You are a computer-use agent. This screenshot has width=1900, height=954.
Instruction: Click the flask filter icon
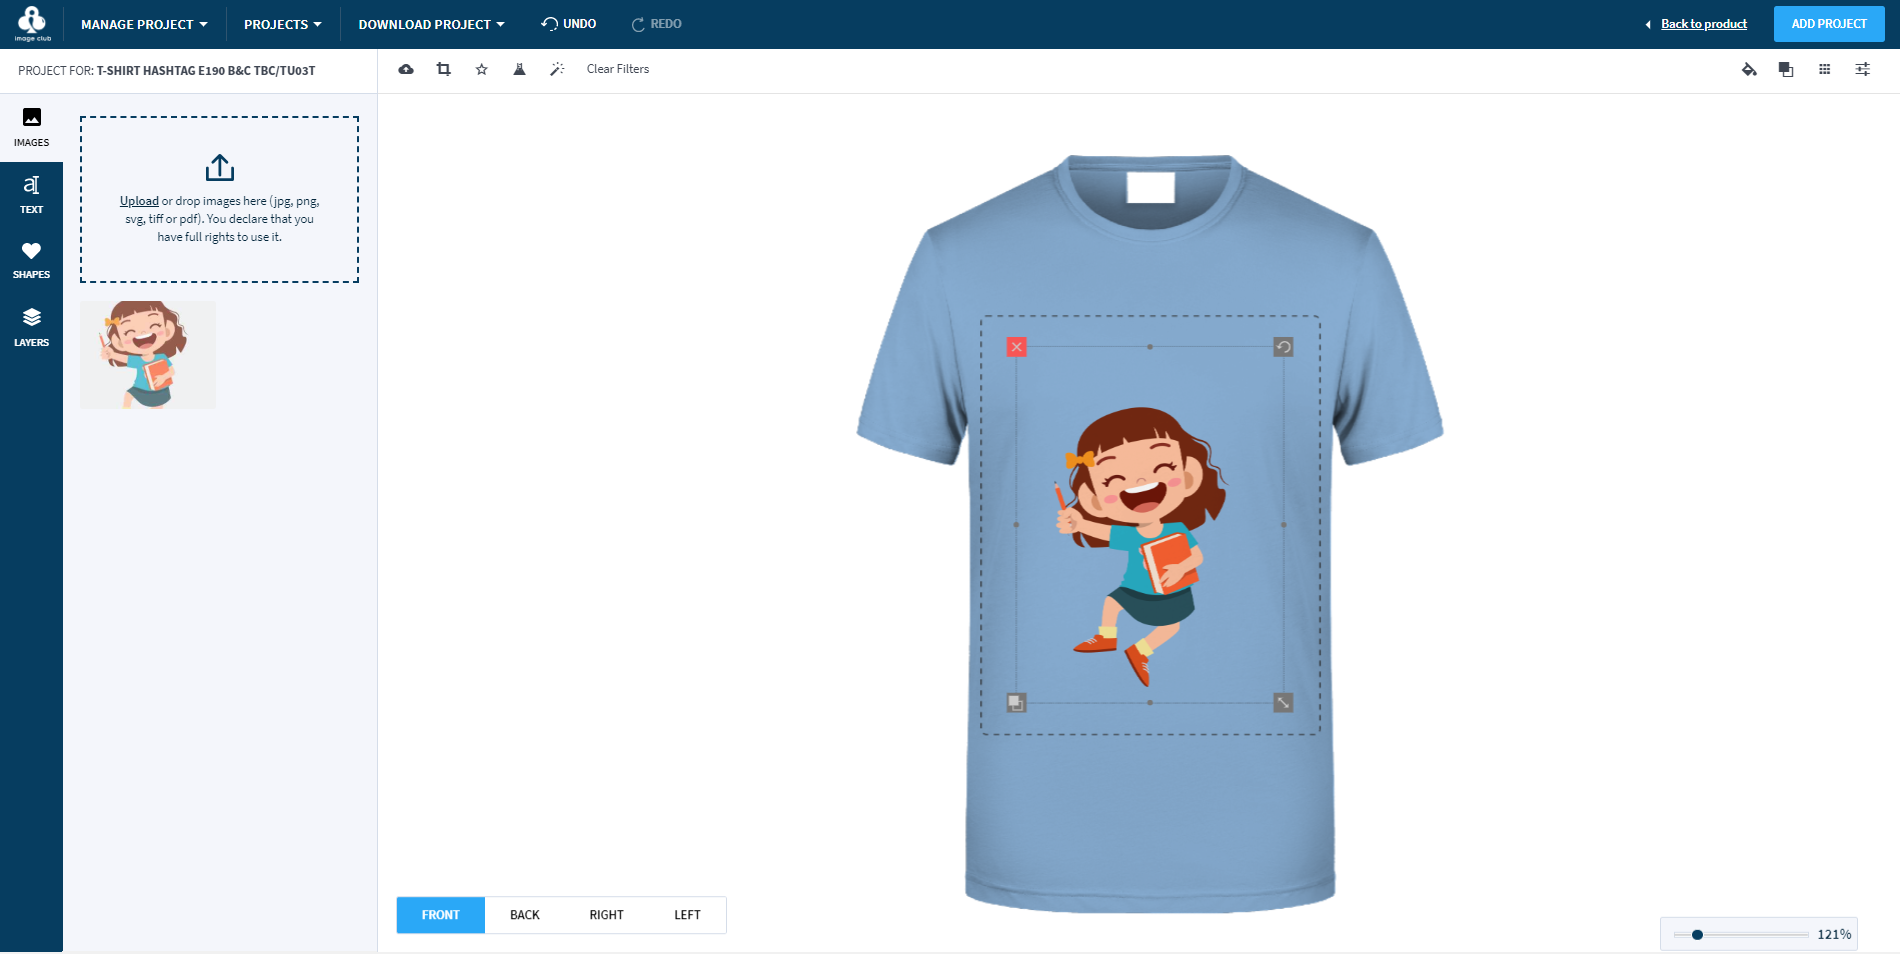click(520, 69)
